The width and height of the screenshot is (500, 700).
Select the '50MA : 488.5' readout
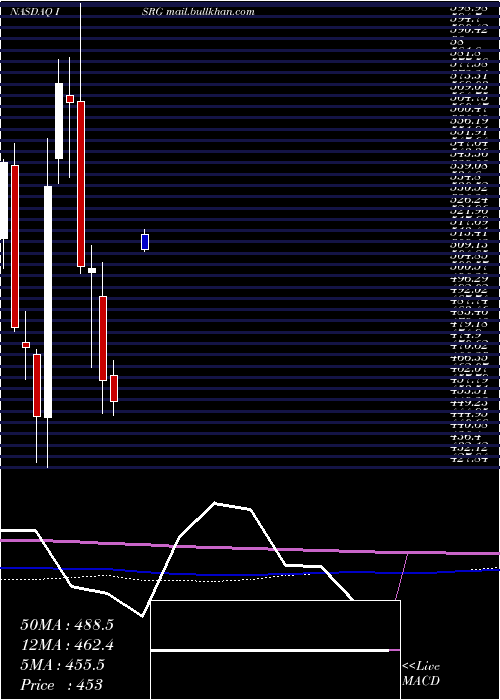point(67,625)
